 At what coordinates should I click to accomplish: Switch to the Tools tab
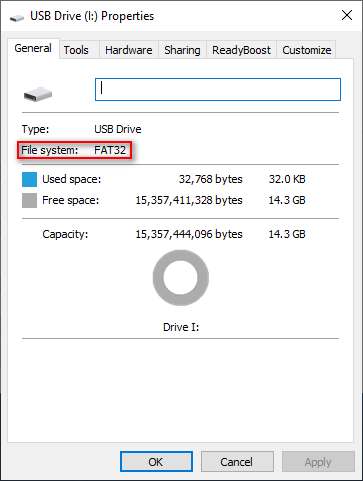(76, 50)
